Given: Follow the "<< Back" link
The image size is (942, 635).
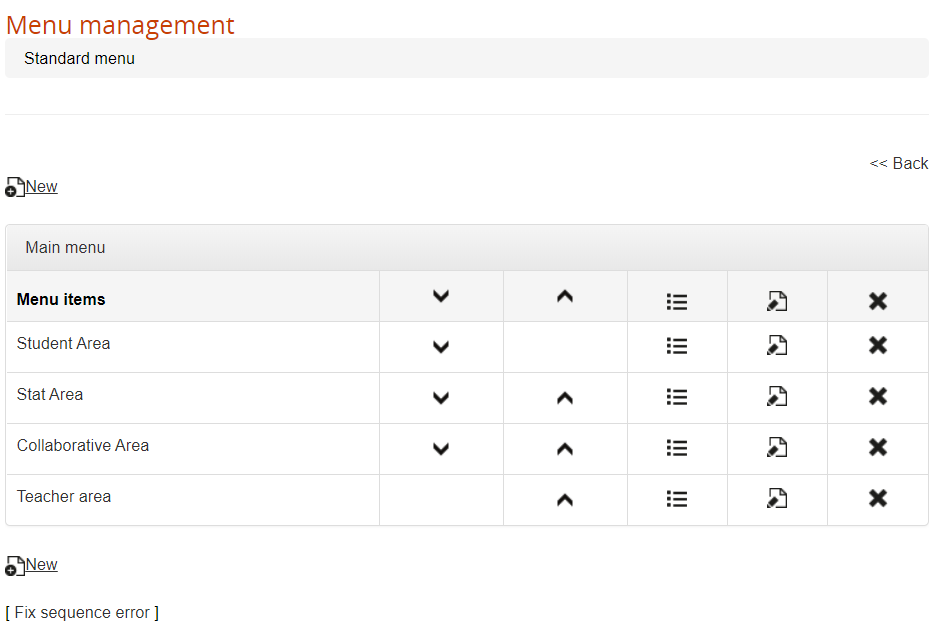Looking at the screenshot, I should [x=899, y=163].
